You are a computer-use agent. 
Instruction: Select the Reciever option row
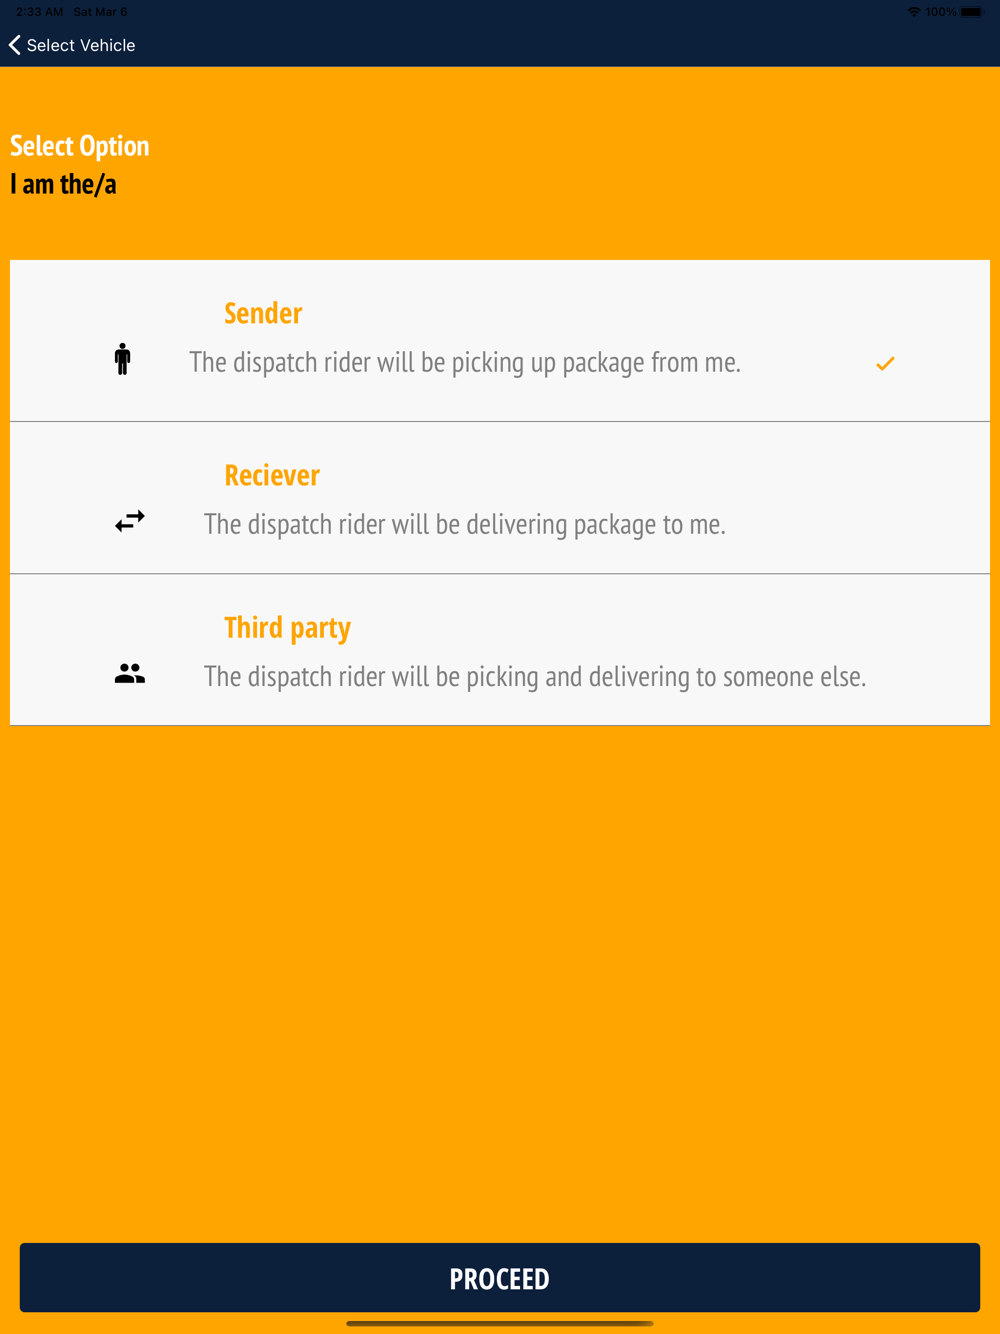tap(500, 498)
